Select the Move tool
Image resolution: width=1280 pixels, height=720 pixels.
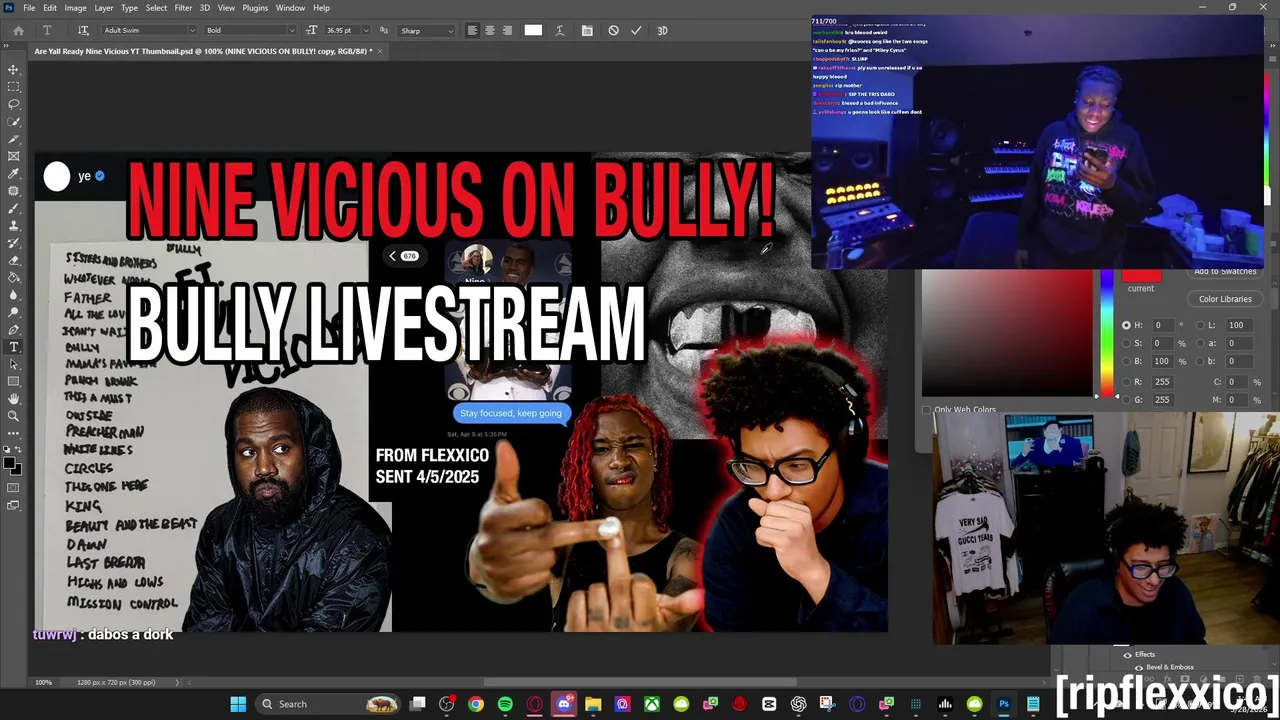tap(14, 69)
